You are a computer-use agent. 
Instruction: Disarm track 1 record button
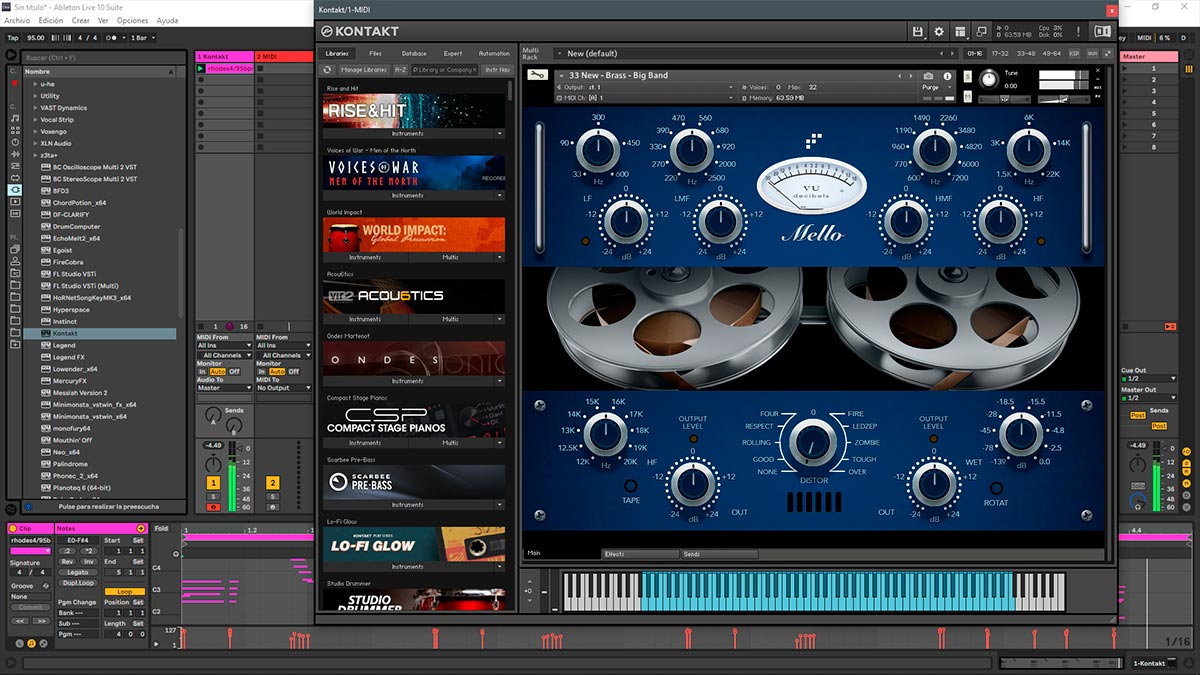[x=213, y=508]
